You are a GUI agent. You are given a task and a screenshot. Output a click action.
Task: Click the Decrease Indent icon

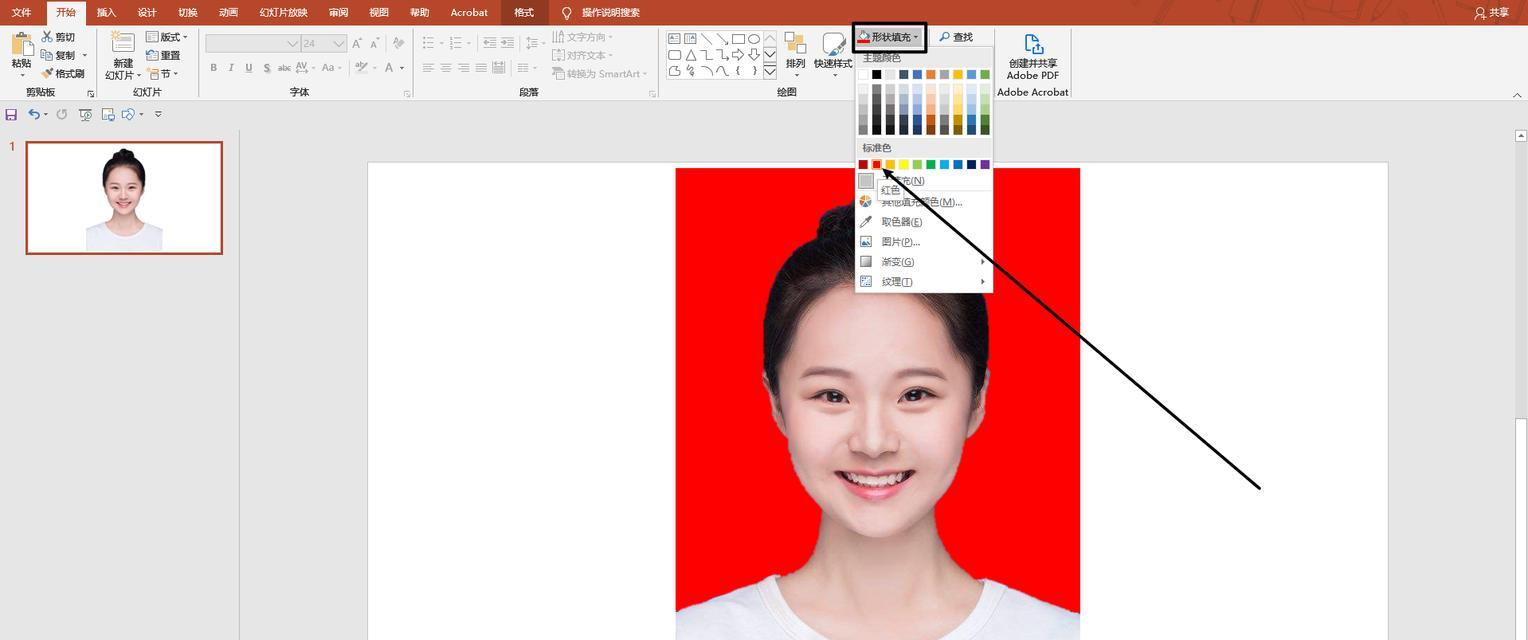pyautogui.click(x=489, y=43)
